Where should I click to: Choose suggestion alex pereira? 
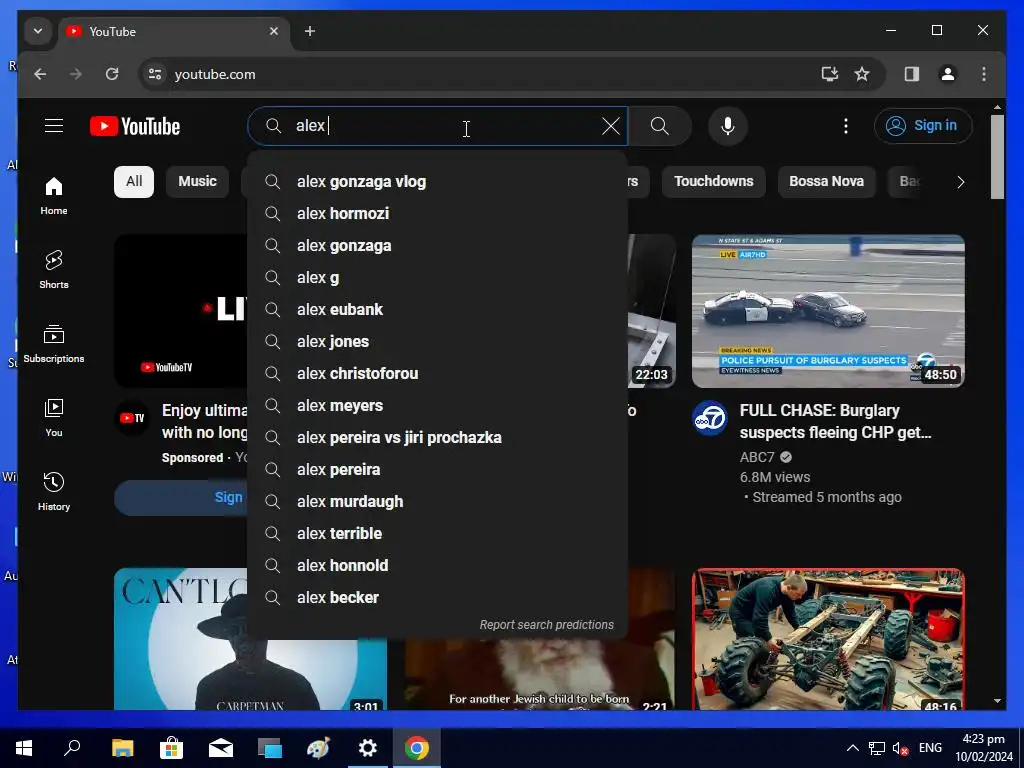click(x=438, y=470)
